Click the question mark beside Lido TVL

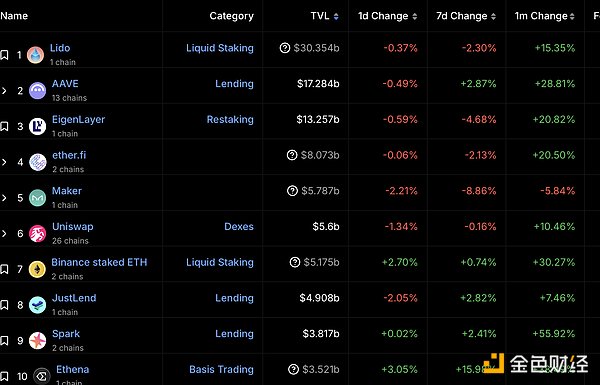pyautogui.click(x=285, y=48)
